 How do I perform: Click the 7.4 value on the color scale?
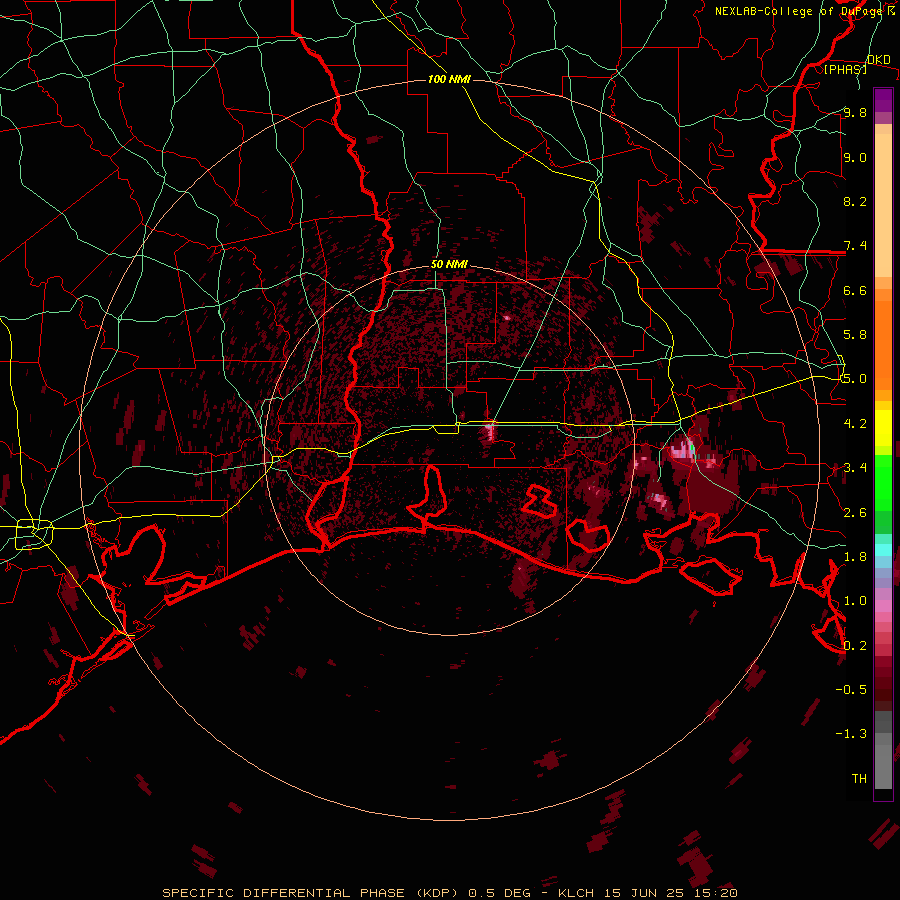coord(855,246)
